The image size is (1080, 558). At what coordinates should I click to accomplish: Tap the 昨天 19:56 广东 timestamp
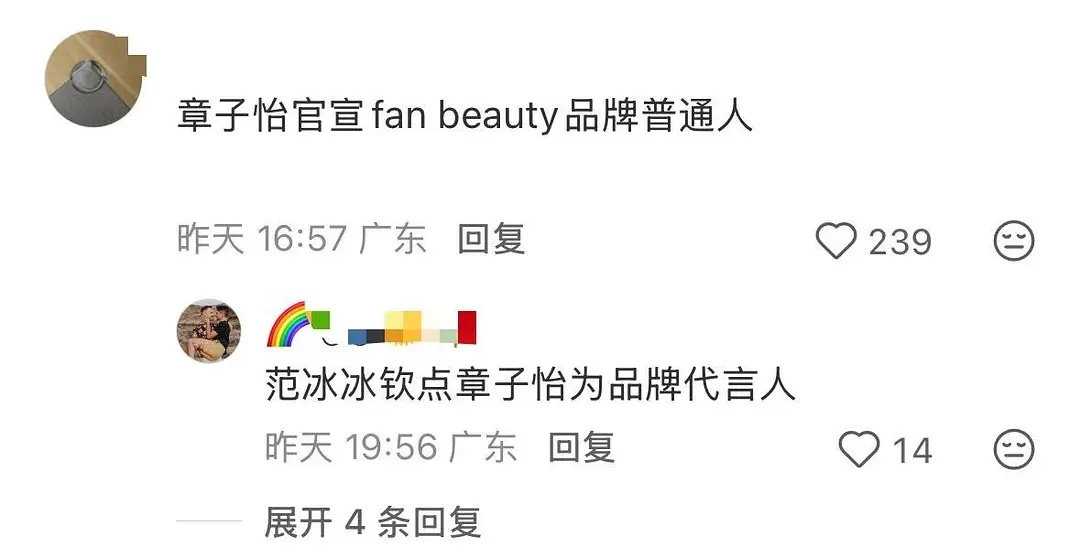[391, 448]
